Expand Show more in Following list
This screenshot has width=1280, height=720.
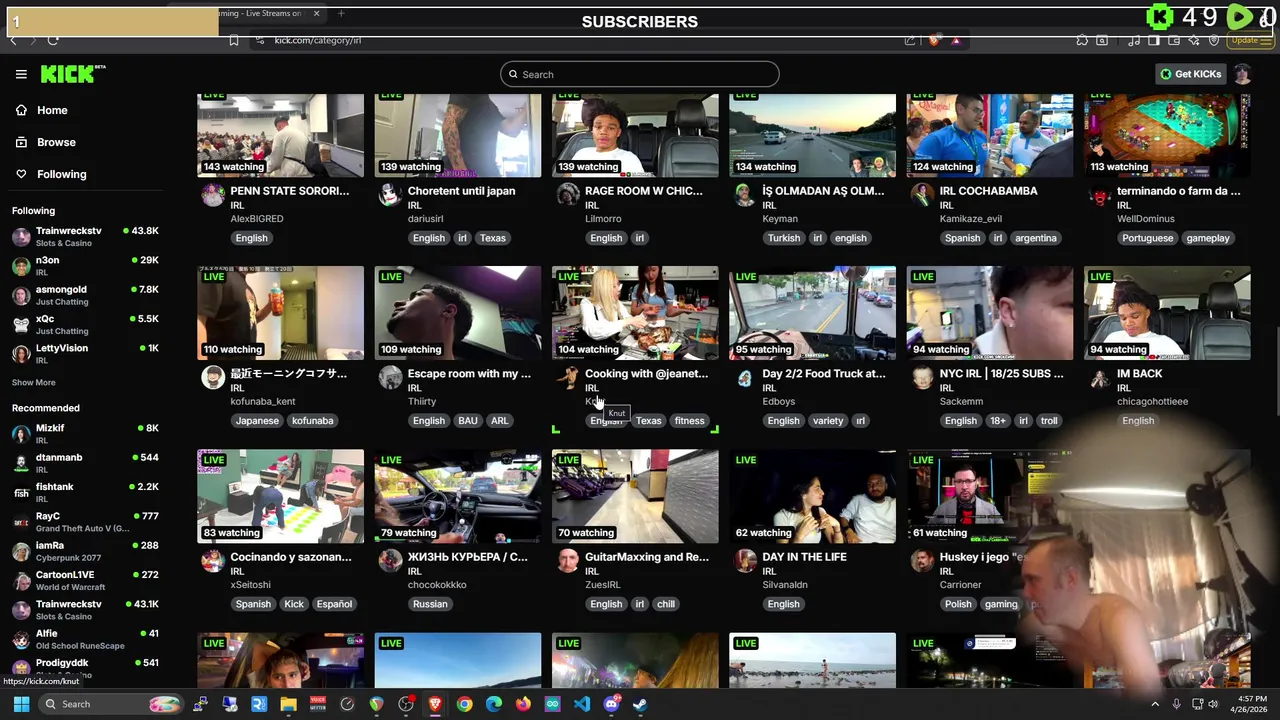pyautogui.click(x=34, y=382)
